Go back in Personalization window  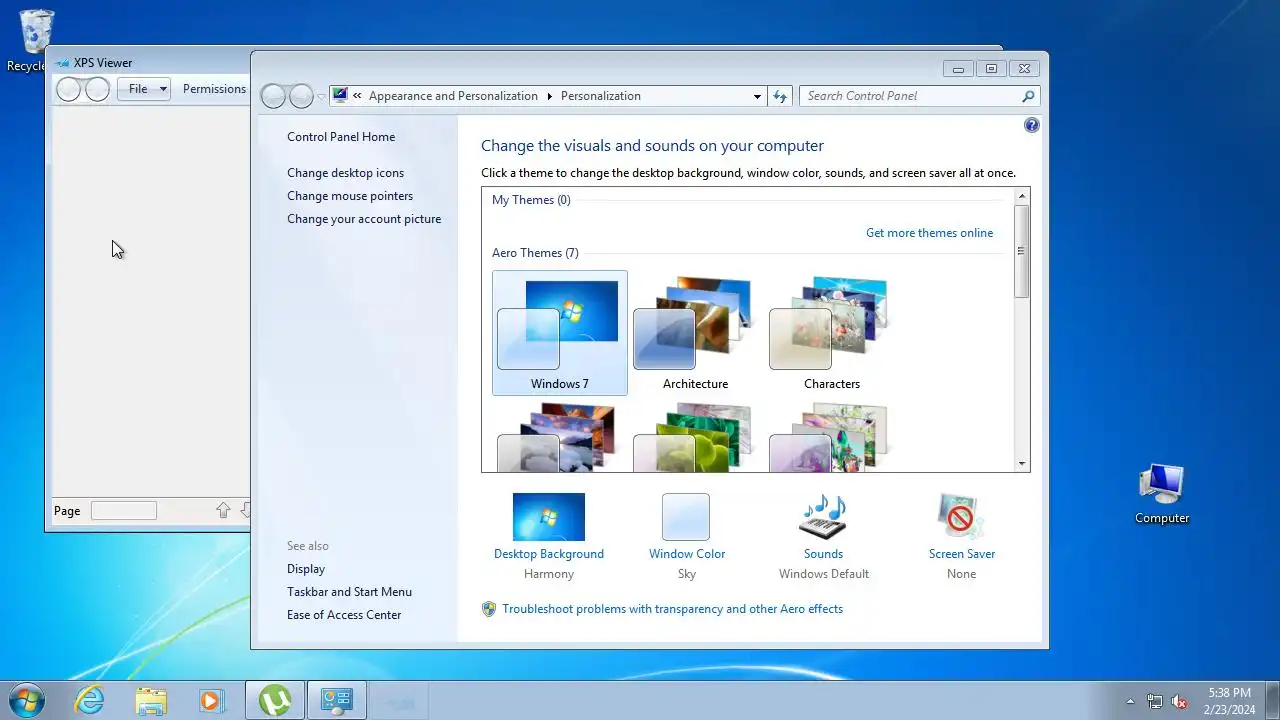click(274, 96)
